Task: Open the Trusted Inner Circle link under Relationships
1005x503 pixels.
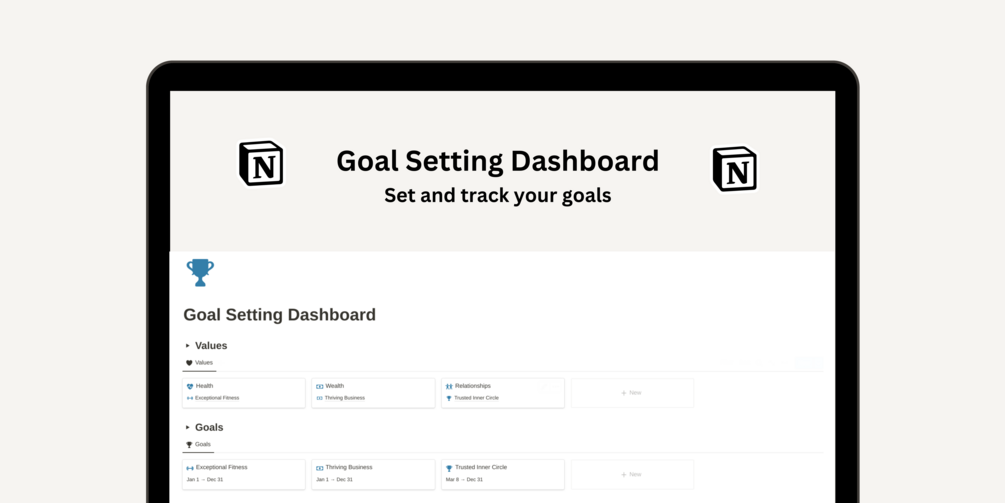Action: 476,398
